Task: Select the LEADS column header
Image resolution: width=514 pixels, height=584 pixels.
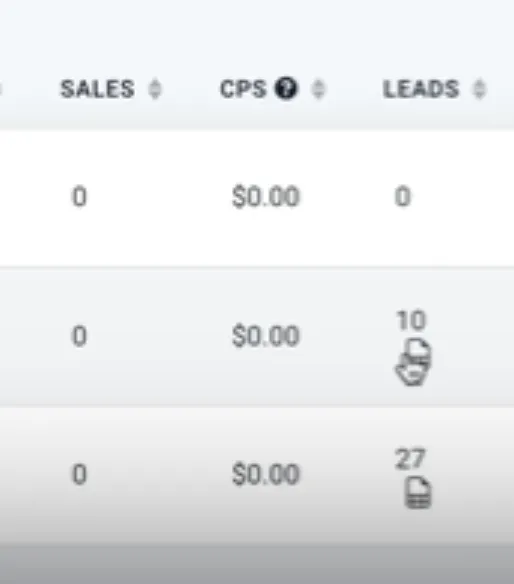Action: pyautogui.click(x=421, y=89)
